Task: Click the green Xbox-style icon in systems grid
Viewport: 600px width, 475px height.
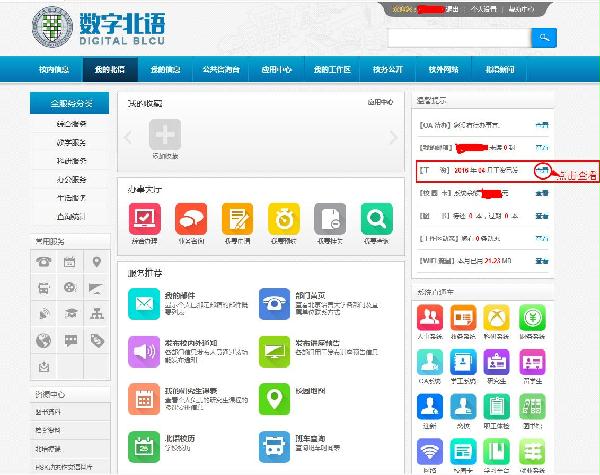Action: pyautogui.click(x=496, y=316)
